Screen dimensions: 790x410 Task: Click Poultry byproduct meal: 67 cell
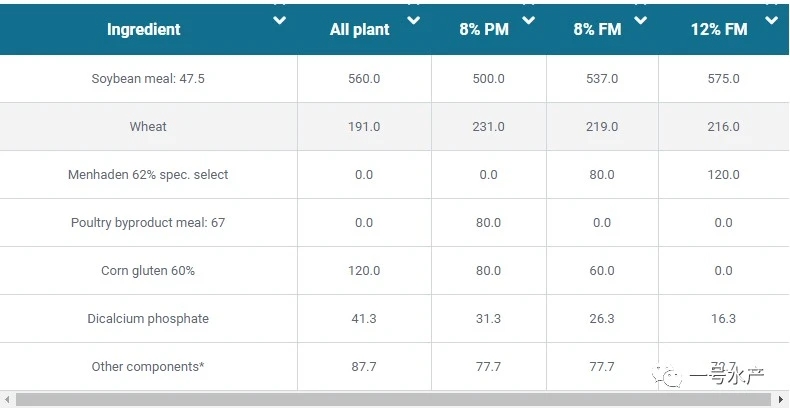[148, 223]
